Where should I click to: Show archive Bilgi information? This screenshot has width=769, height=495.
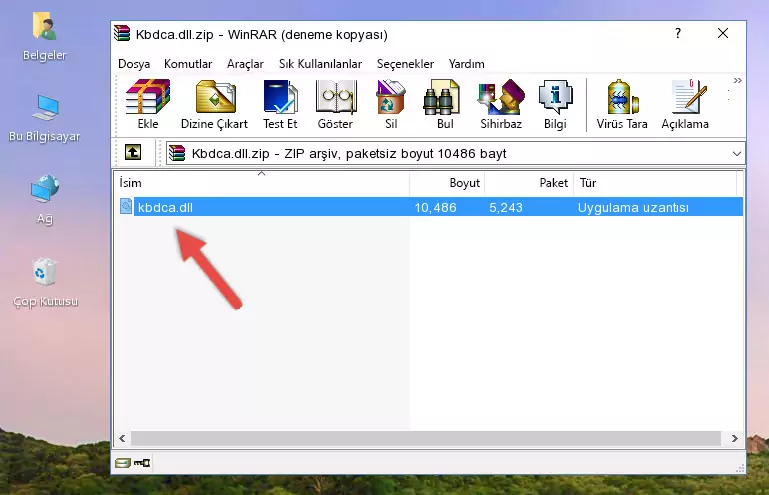(x=555, y=104)
